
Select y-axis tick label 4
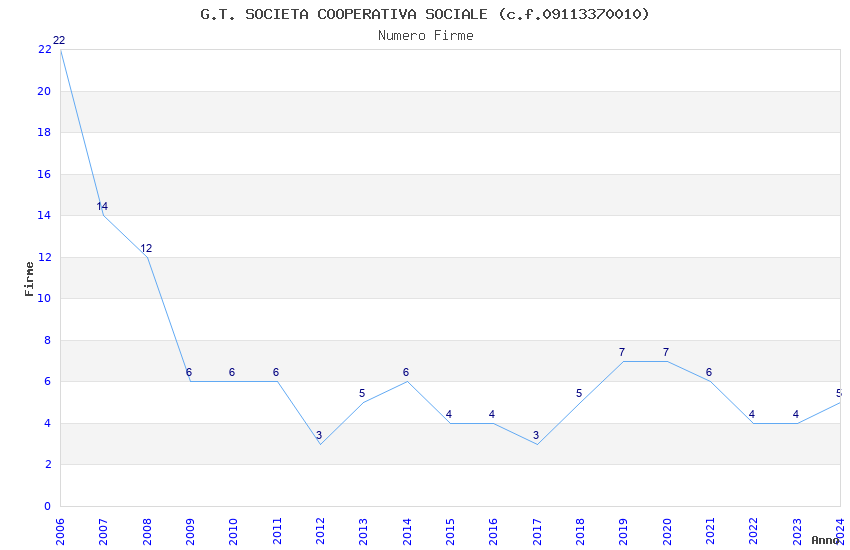[47, 423]
